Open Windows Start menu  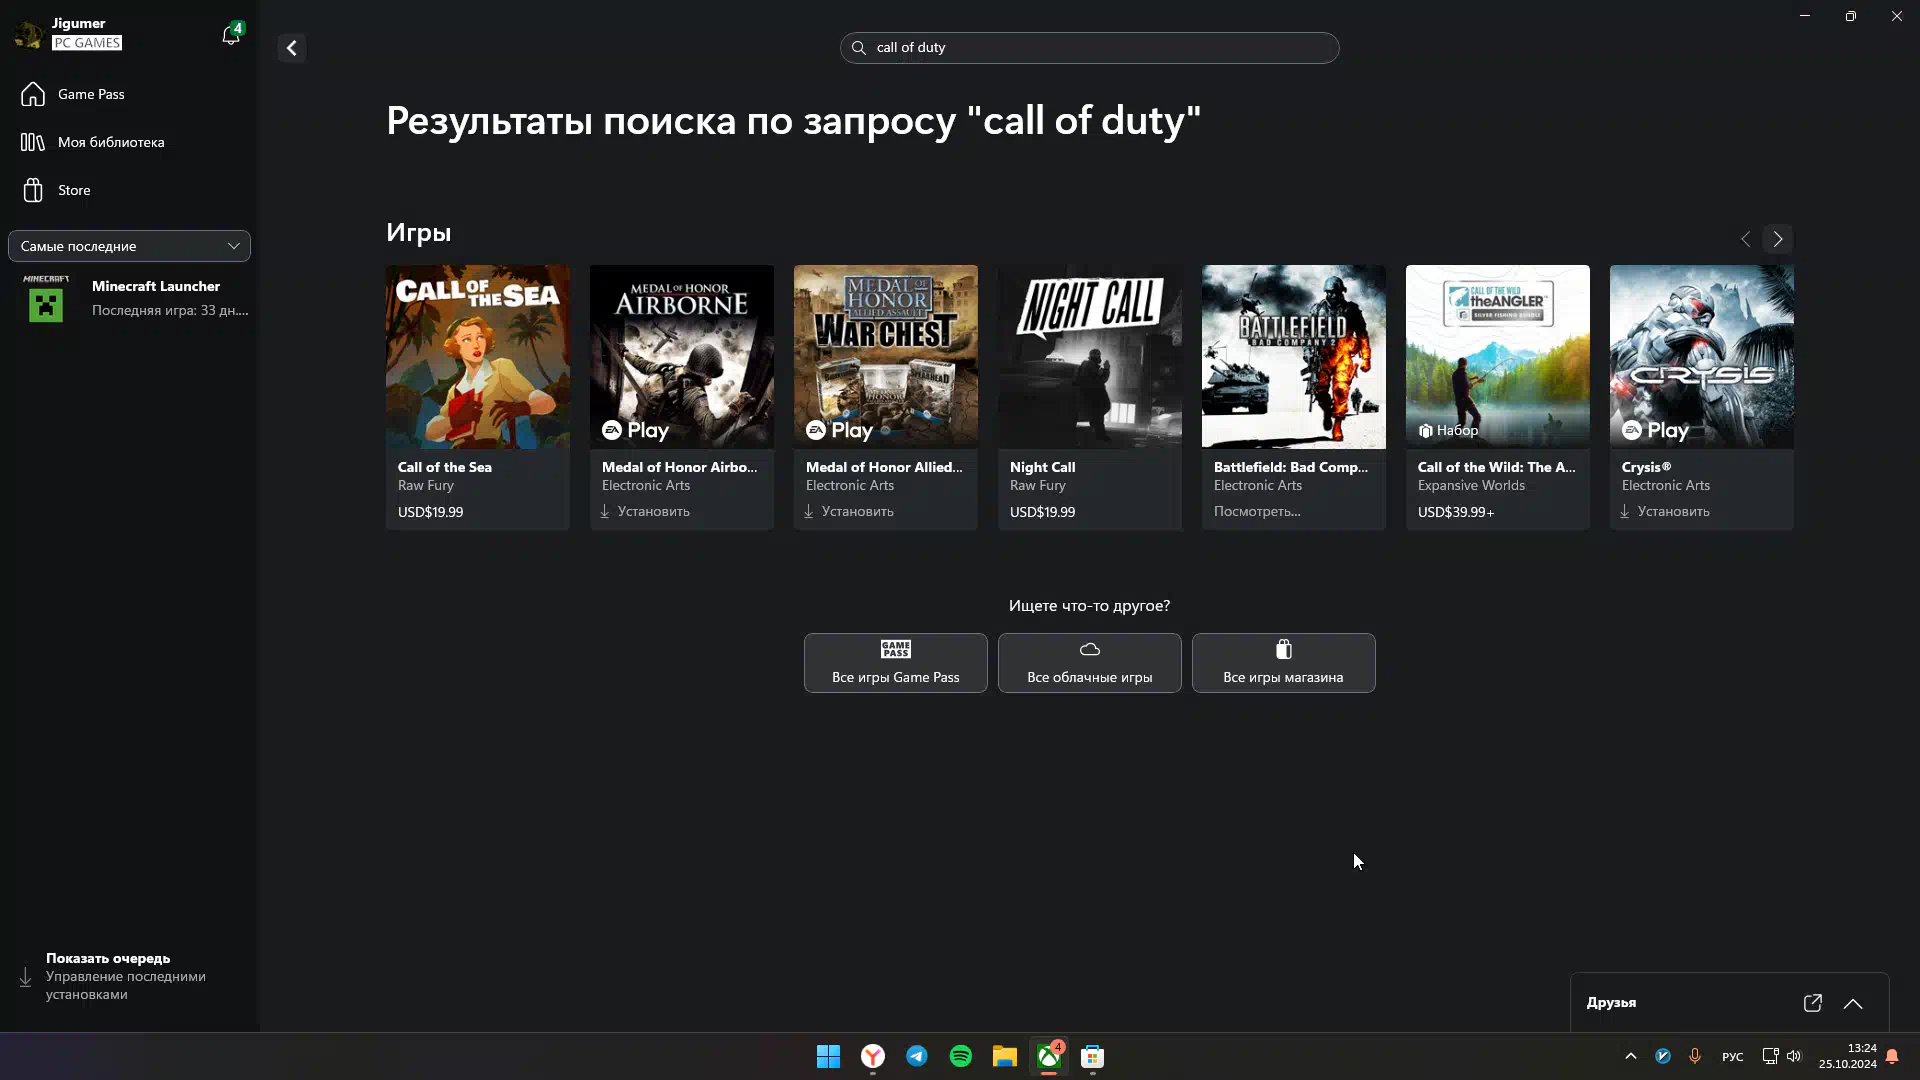pos(828,1056)
